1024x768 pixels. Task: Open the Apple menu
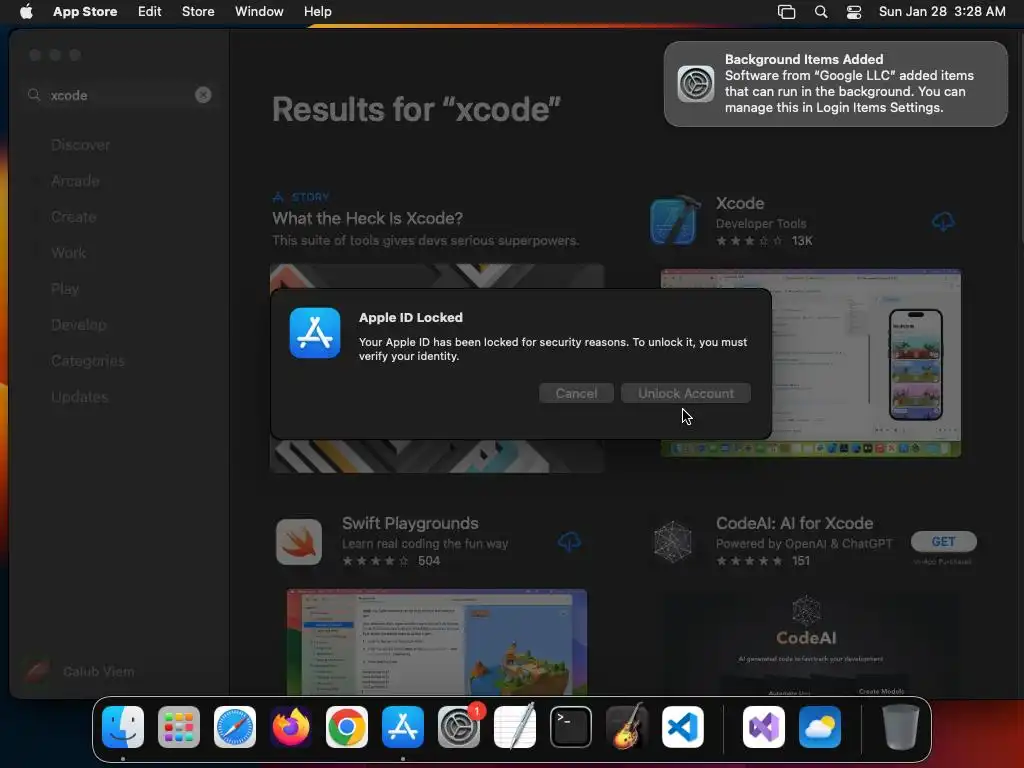(26, 12)
